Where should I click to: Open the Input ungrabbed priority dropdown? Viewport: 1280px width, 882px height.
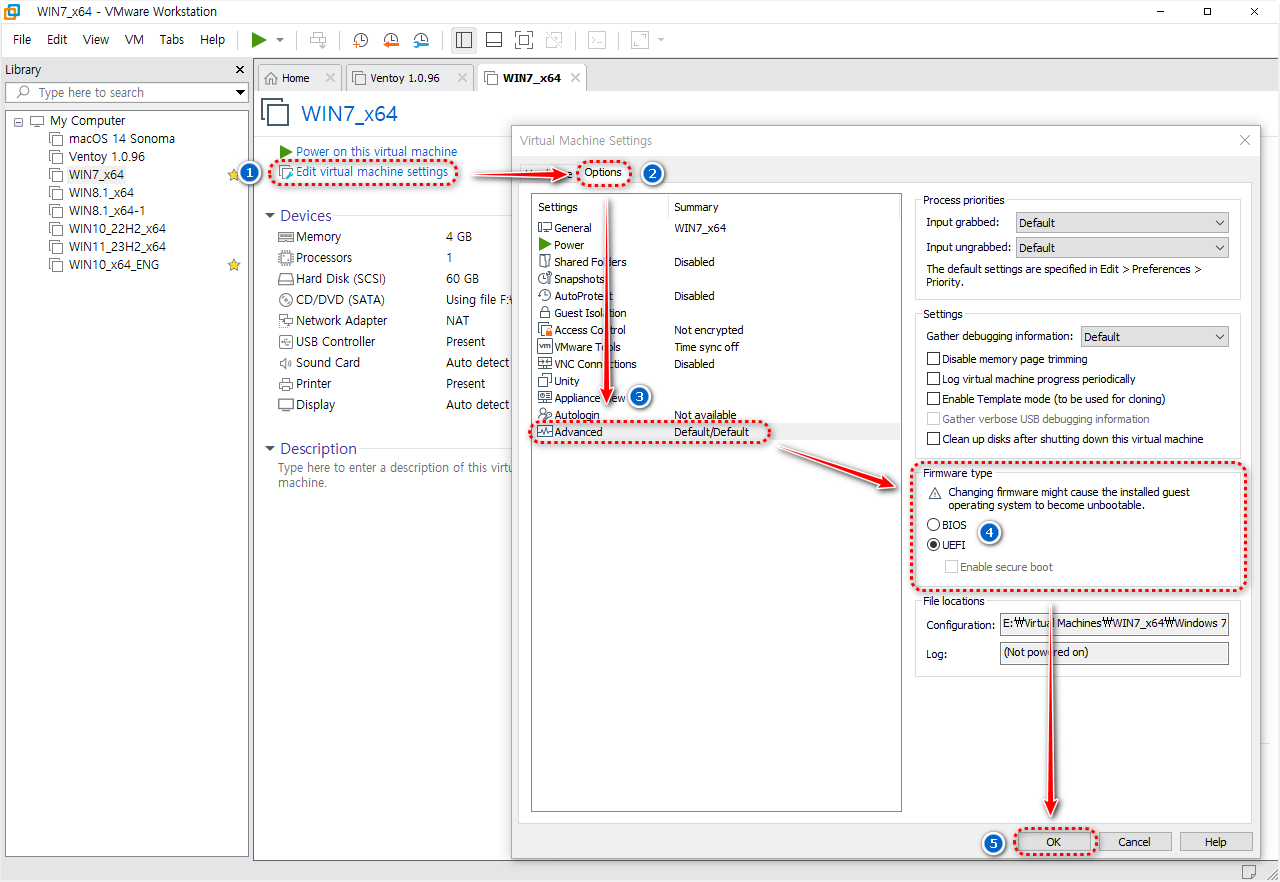tap(1122, 248)
